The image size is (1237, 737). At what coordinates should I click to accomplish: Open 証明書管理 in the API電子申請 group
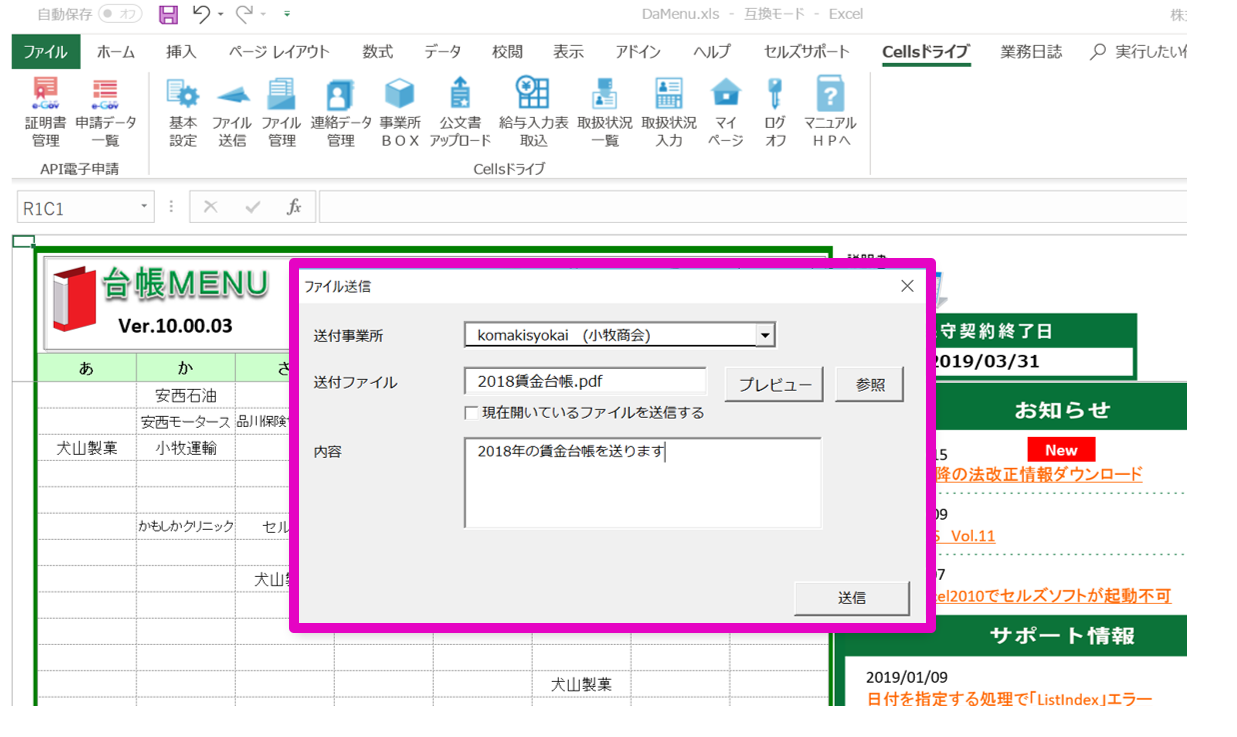tap(45, 113)
